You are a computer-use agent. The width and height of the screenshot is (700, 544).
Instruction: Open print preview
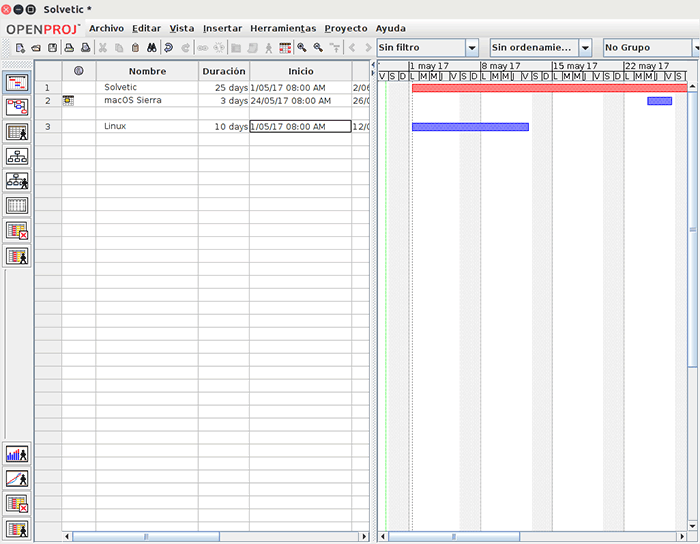[x=85, y=47]
